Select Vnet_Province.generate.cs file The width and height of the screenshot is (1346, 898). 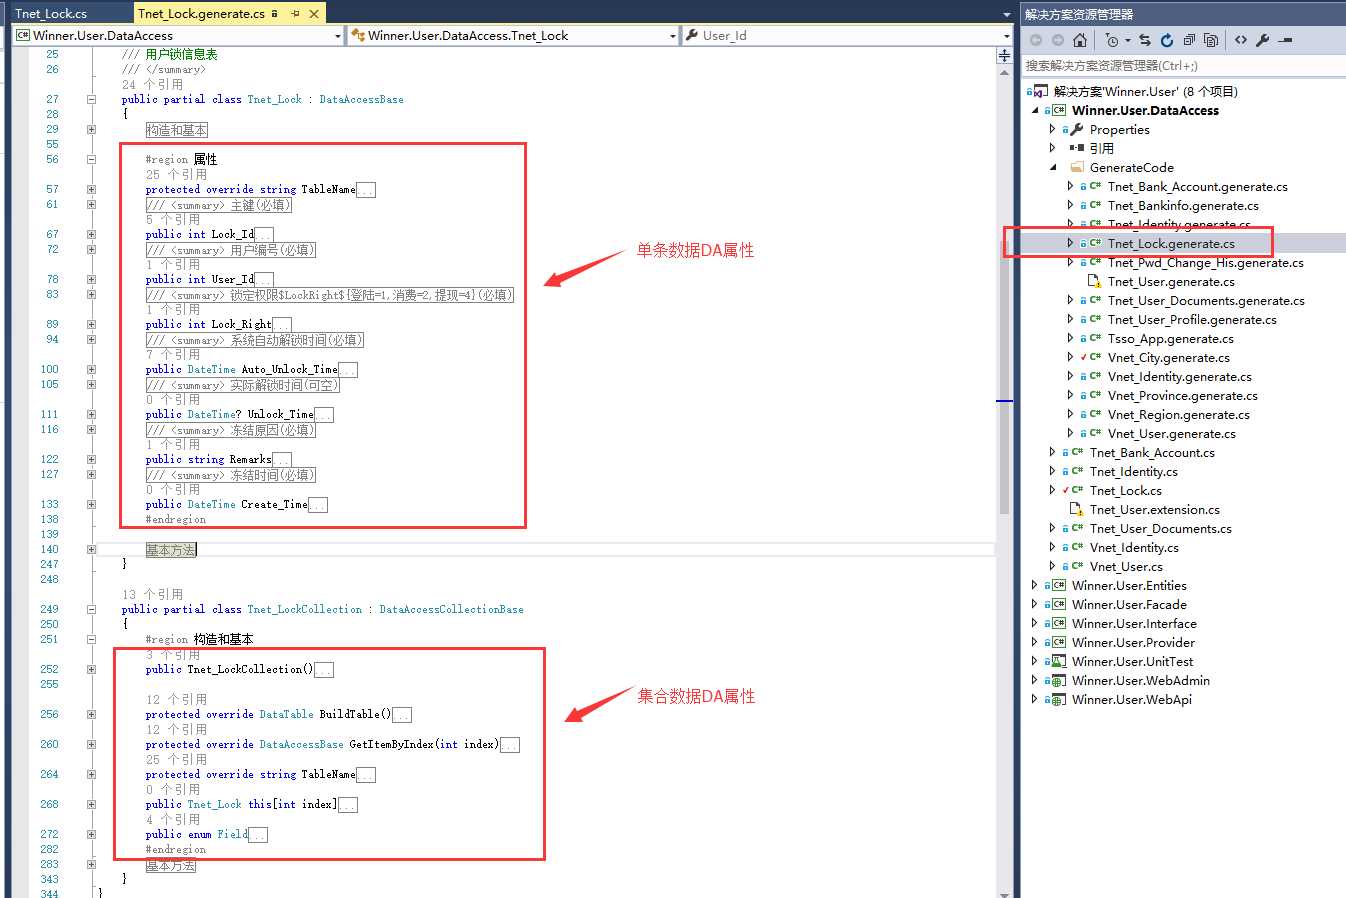[1182, 395]
